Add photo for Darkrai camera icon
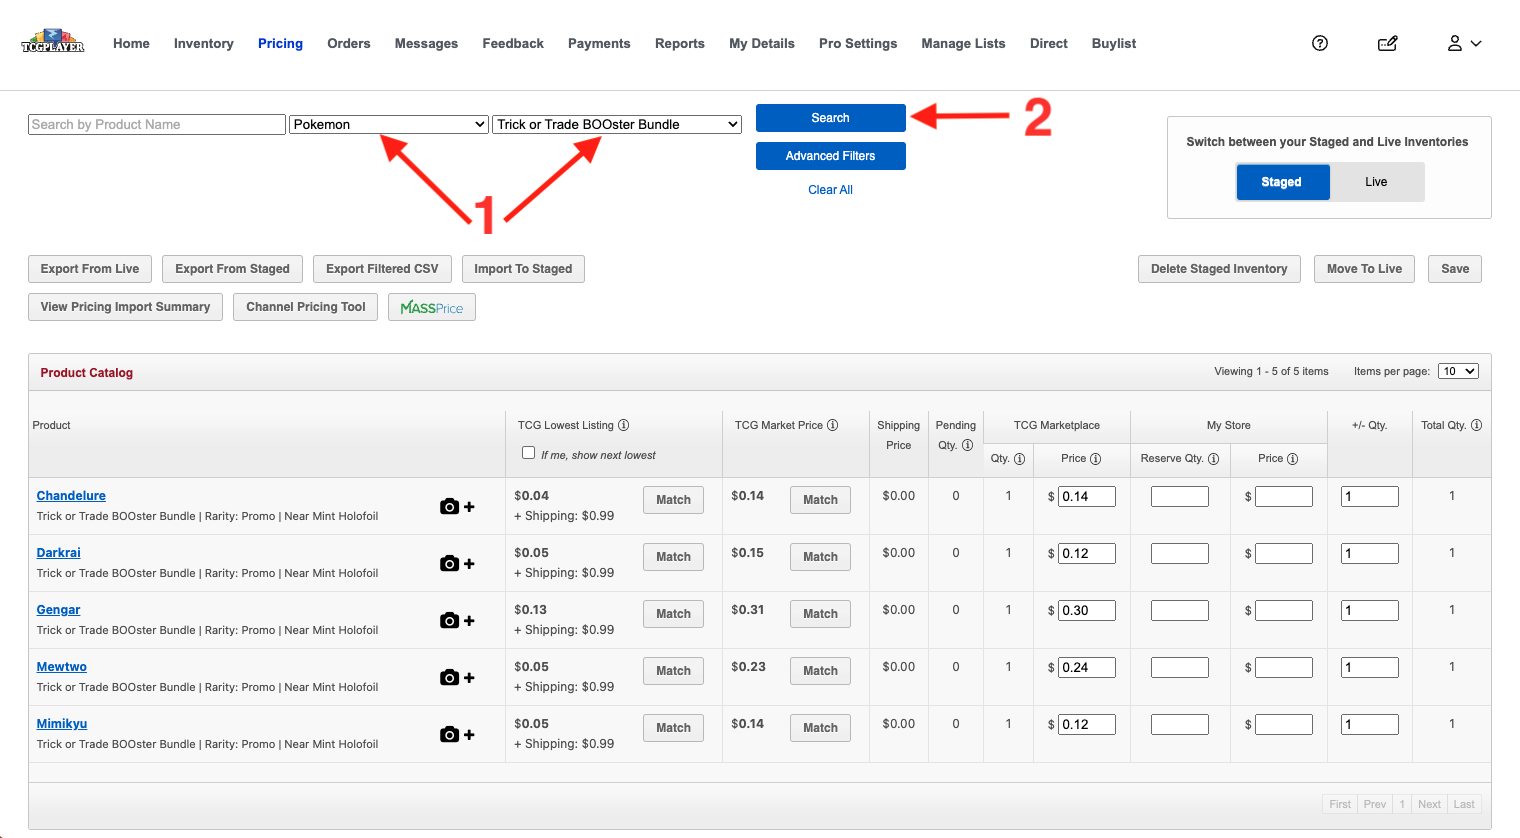Screen dimensions: 1520x838 pos(457,564)
